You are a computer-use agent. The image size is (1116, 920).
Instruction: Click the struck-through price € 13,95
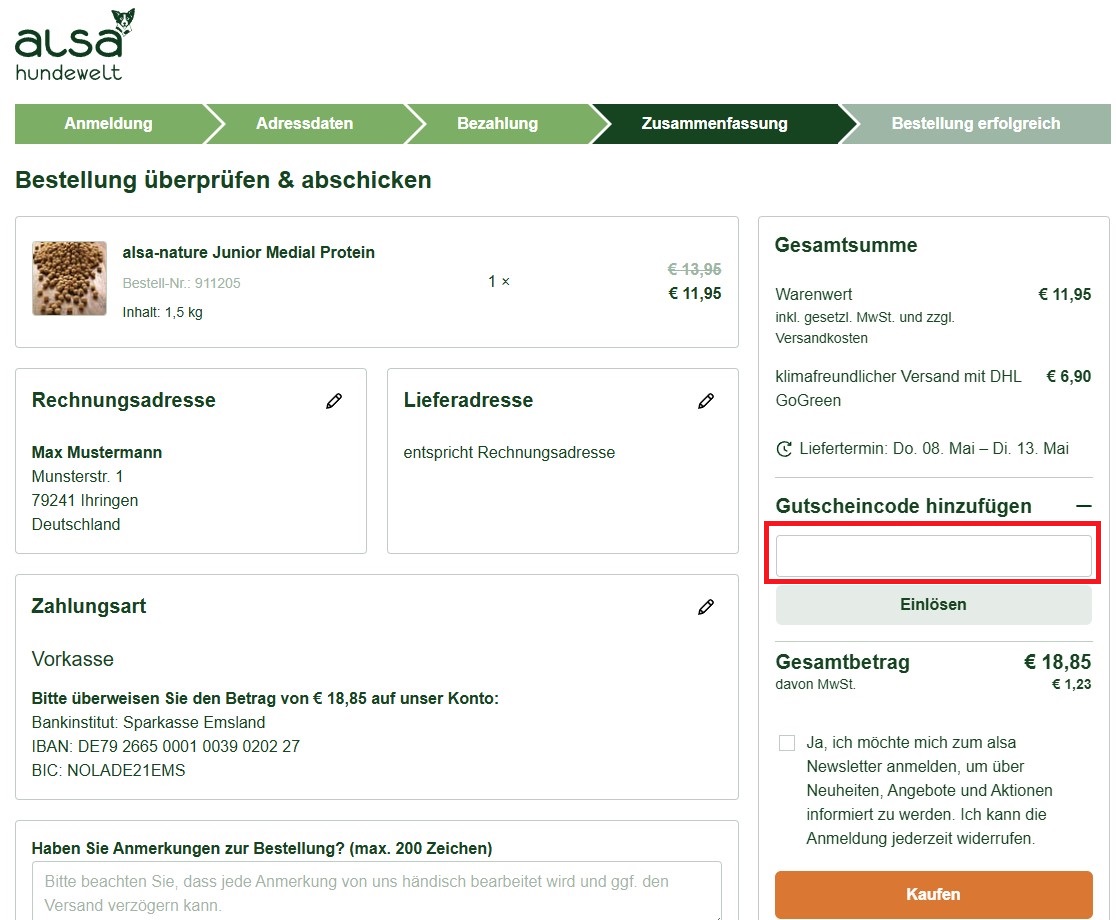[x=694, y=270]
